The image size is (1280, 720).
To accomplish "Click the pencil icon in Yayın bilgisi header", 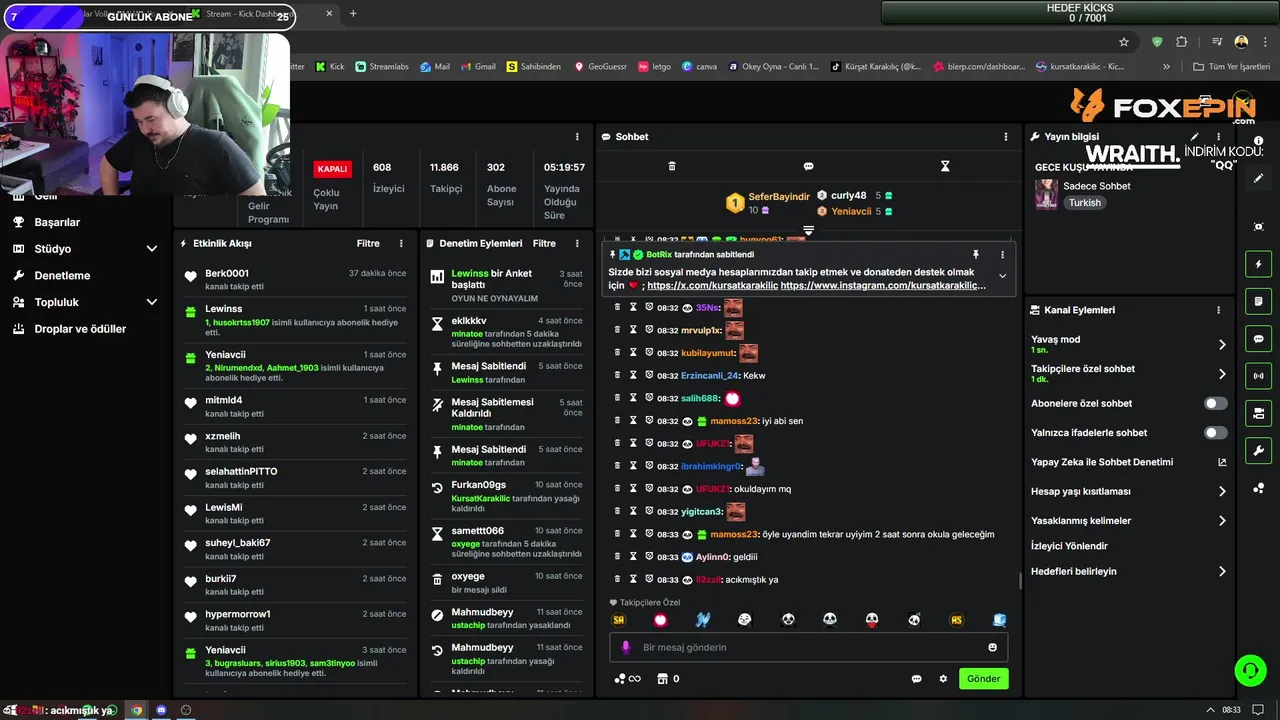I will pos(1194,137).
